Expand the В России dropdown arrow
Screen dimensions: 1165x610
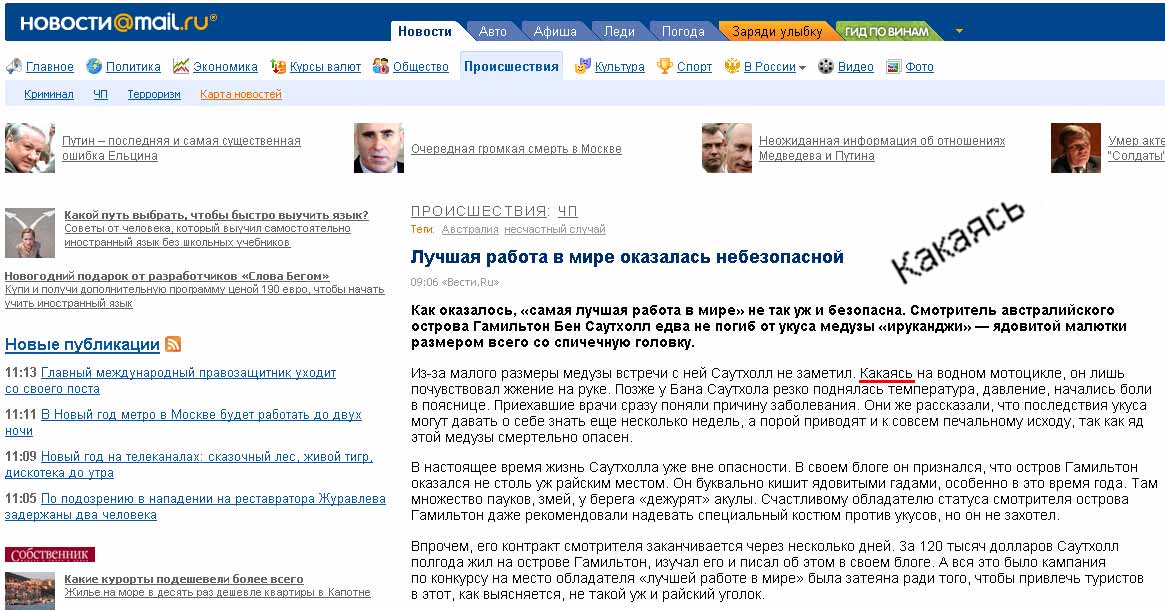[802, 68]
